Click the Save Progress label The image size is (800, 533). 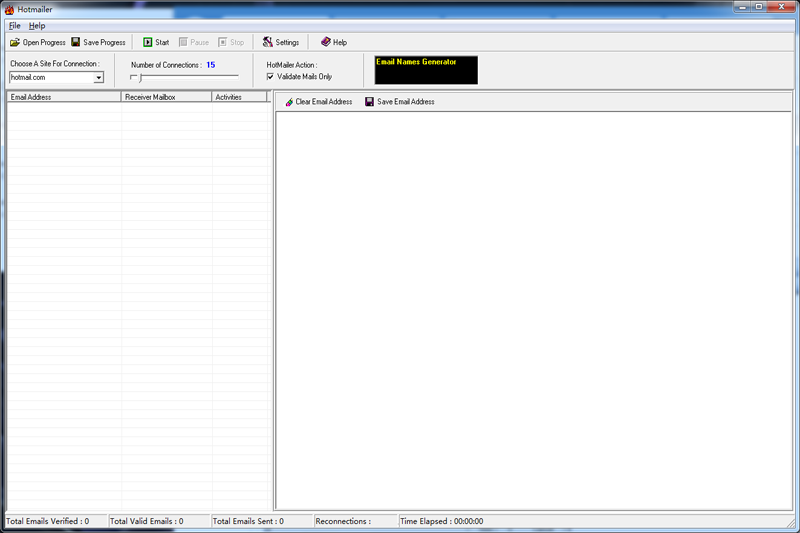[104, 42]
